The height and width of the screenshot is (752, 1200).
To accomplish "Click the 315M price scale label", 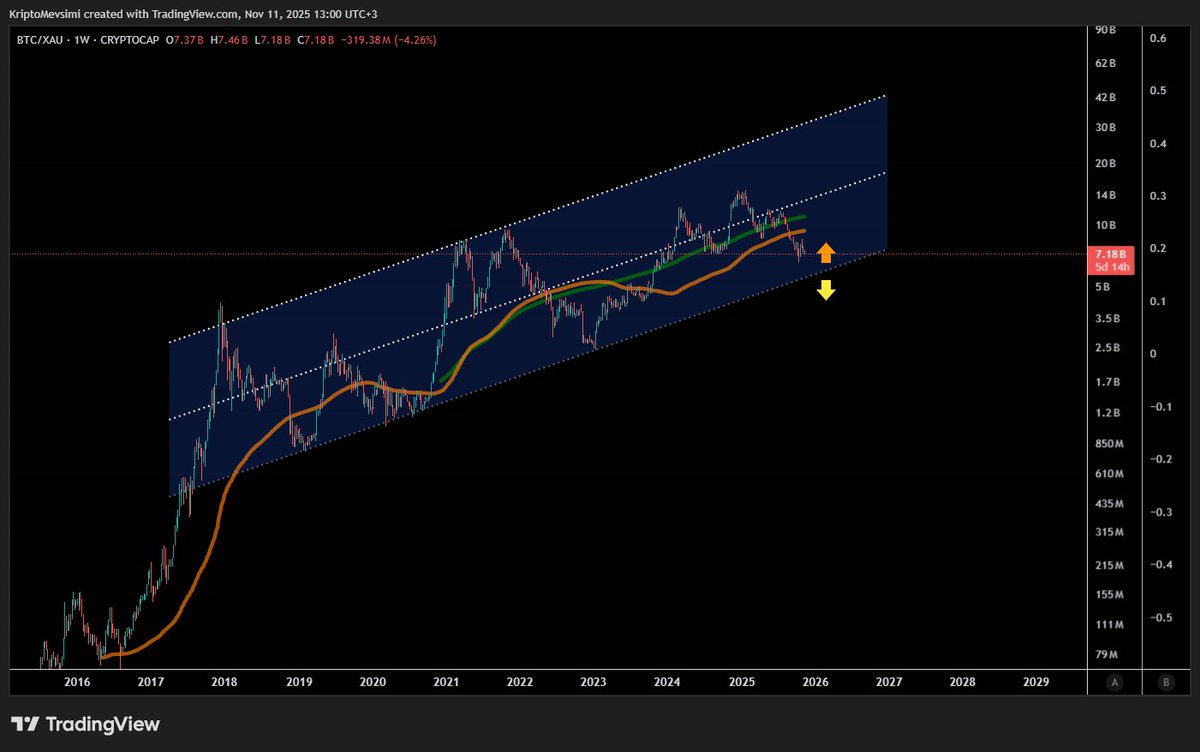I will point(1108,533).
